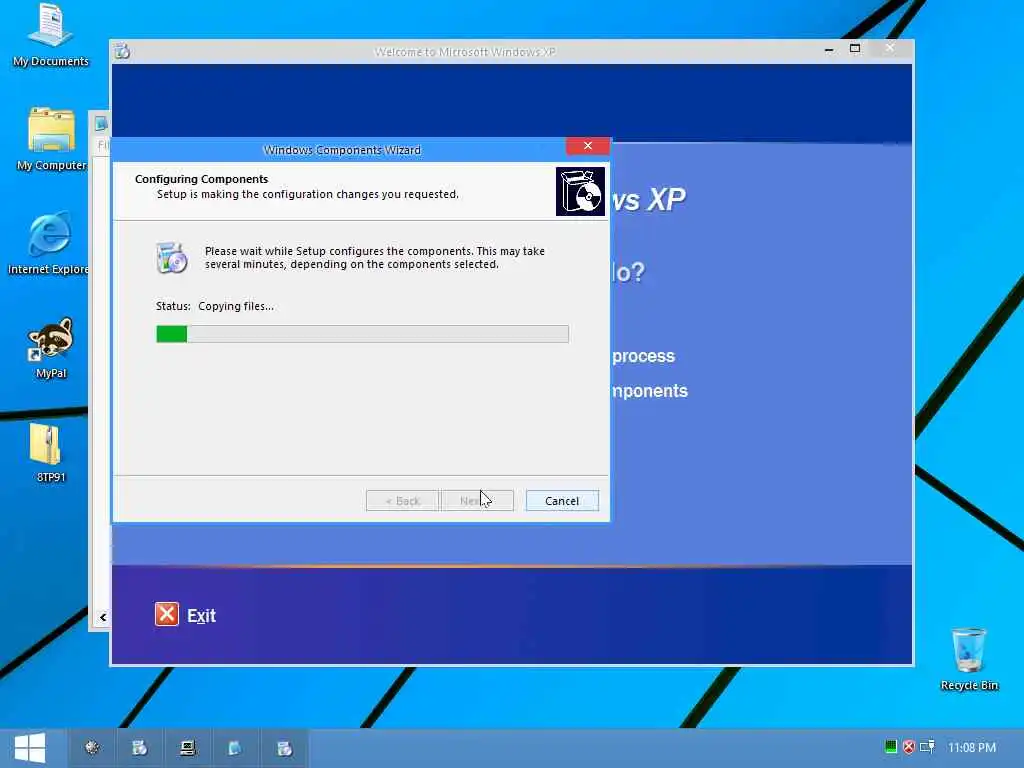
Task: Click the disabled Back button
Action: coord(402,501)
